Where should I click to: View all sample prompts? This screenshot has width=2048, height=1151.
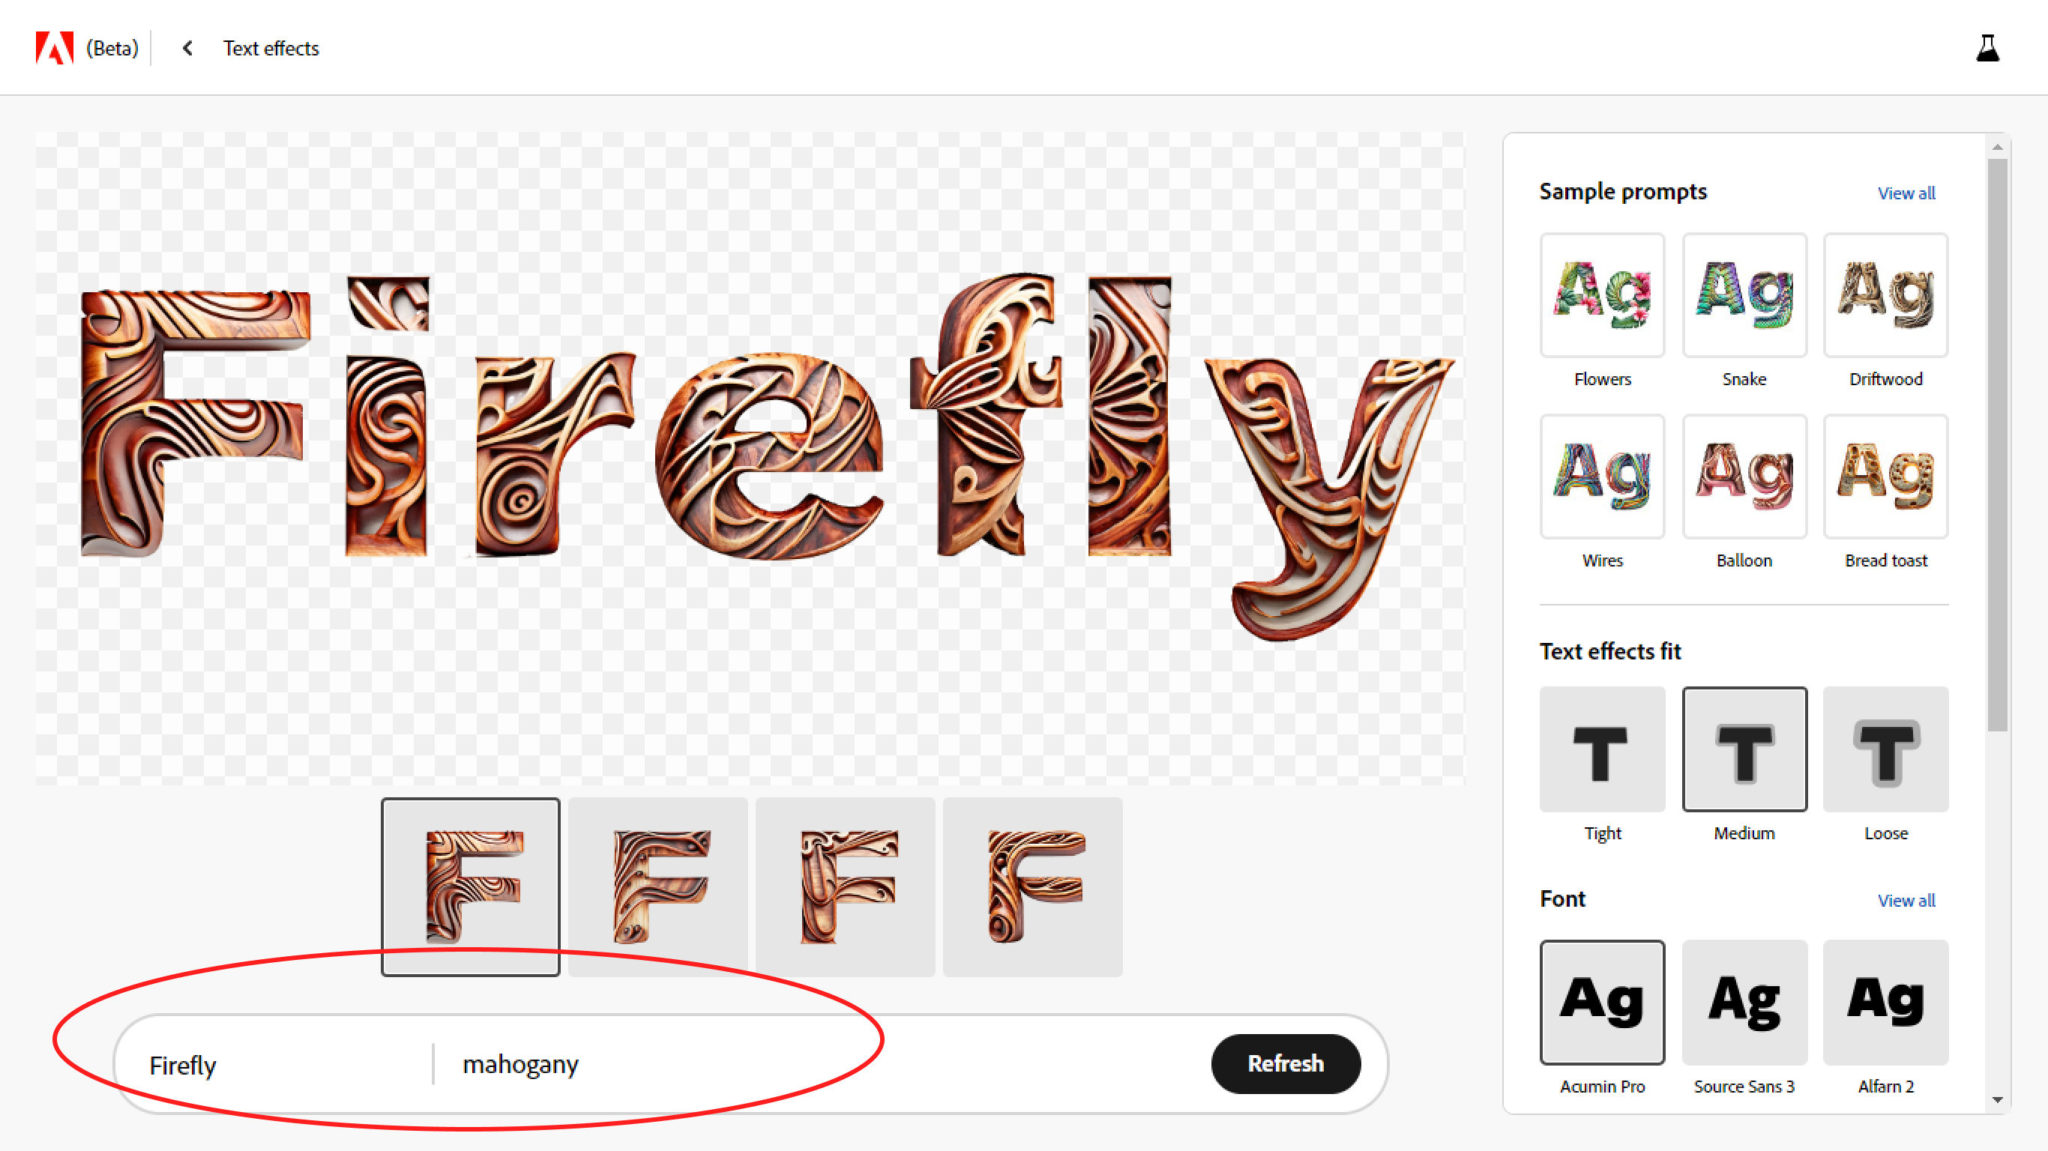1909,191
